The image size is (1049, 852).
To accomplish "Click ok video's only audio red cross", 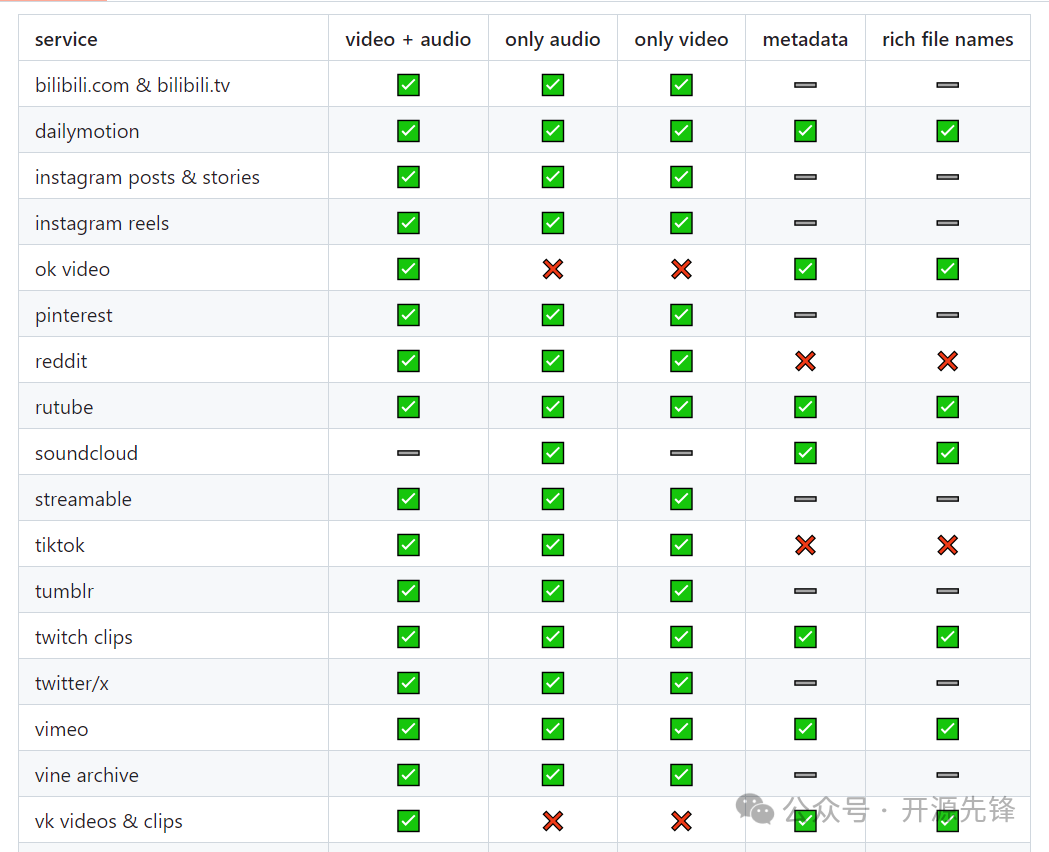I will (553, 269).
